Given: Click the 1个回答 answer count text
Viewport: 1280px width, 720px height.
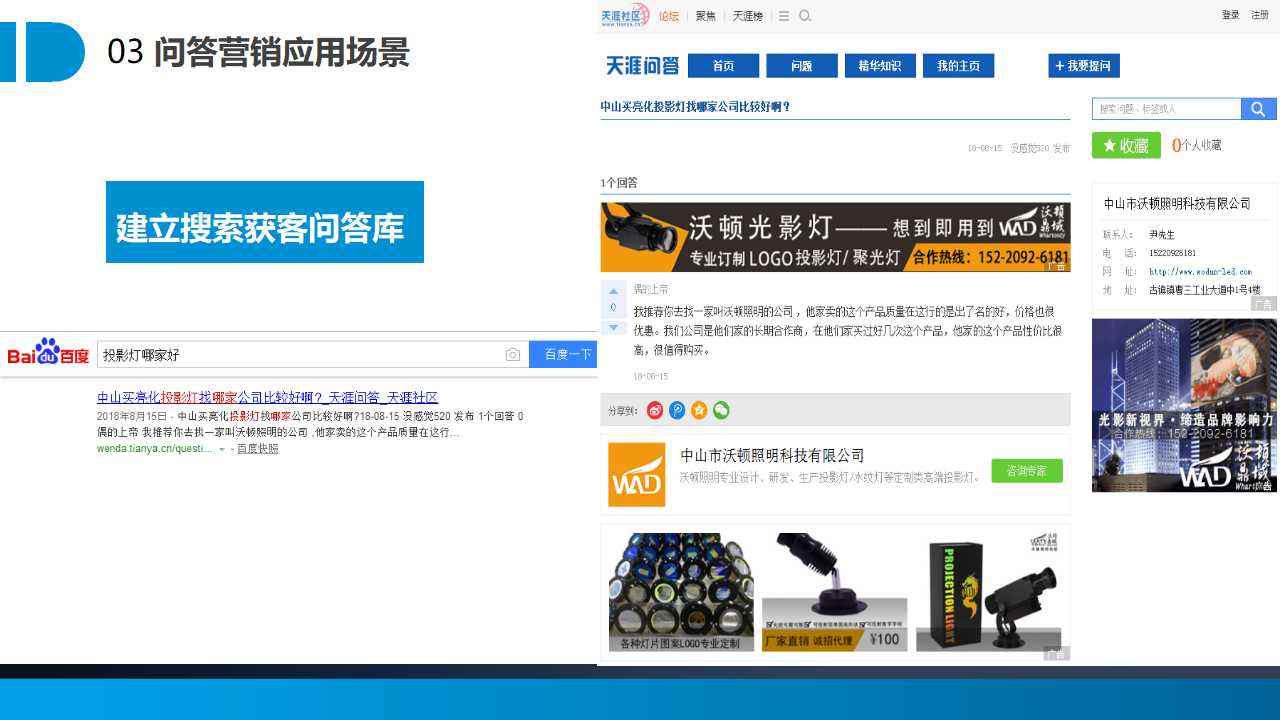Looking at the screenshot, I should [619, 183].
